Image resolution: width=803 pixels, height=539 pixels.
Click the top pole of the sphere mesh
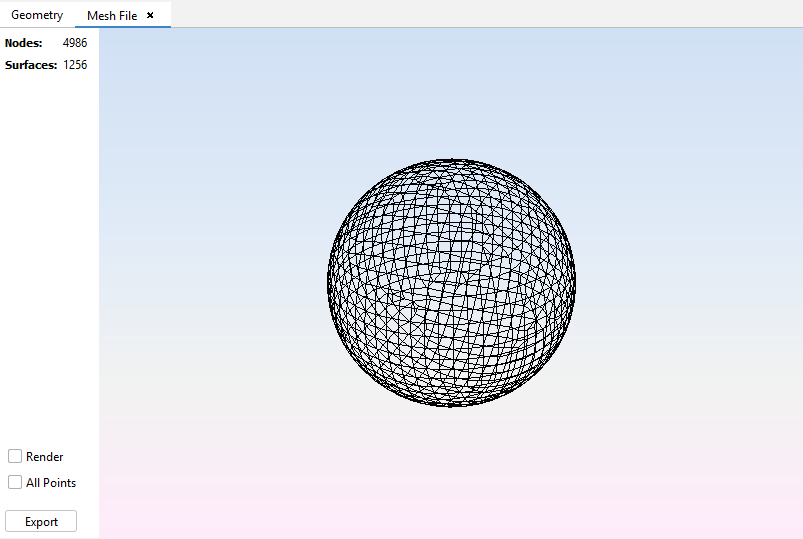[x=452, y=160]
